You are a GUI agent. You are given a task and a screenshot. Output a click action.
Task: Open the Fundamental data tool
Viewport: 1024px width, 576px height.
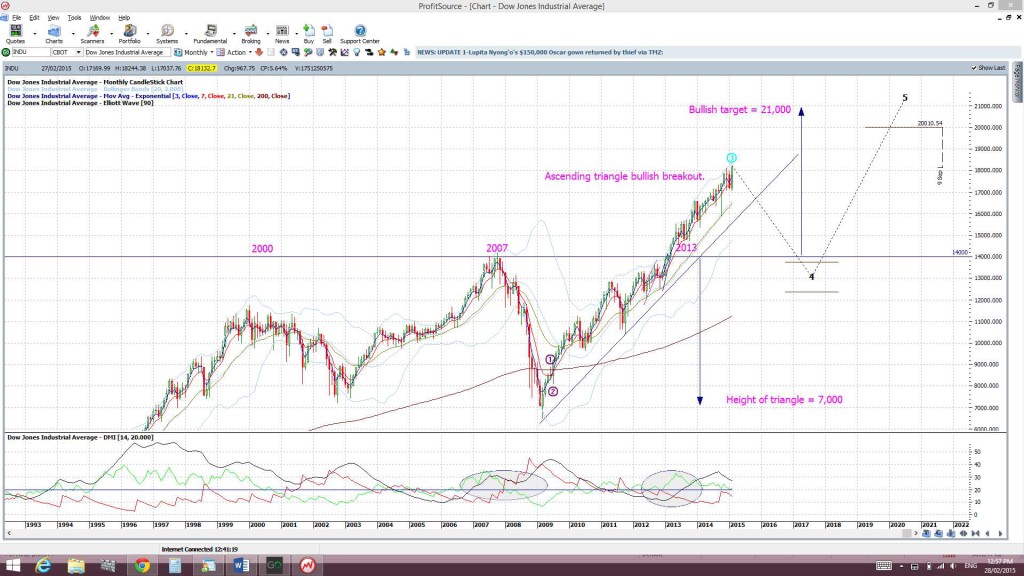click(x=210, y=34)
